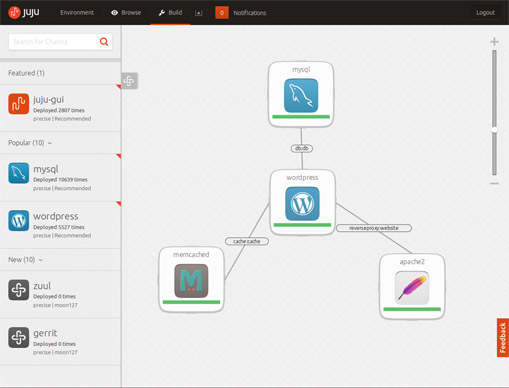Viewport: 509px width, 388px height.
Task: Click the zoom in plus icon
Action: point(494,42)
